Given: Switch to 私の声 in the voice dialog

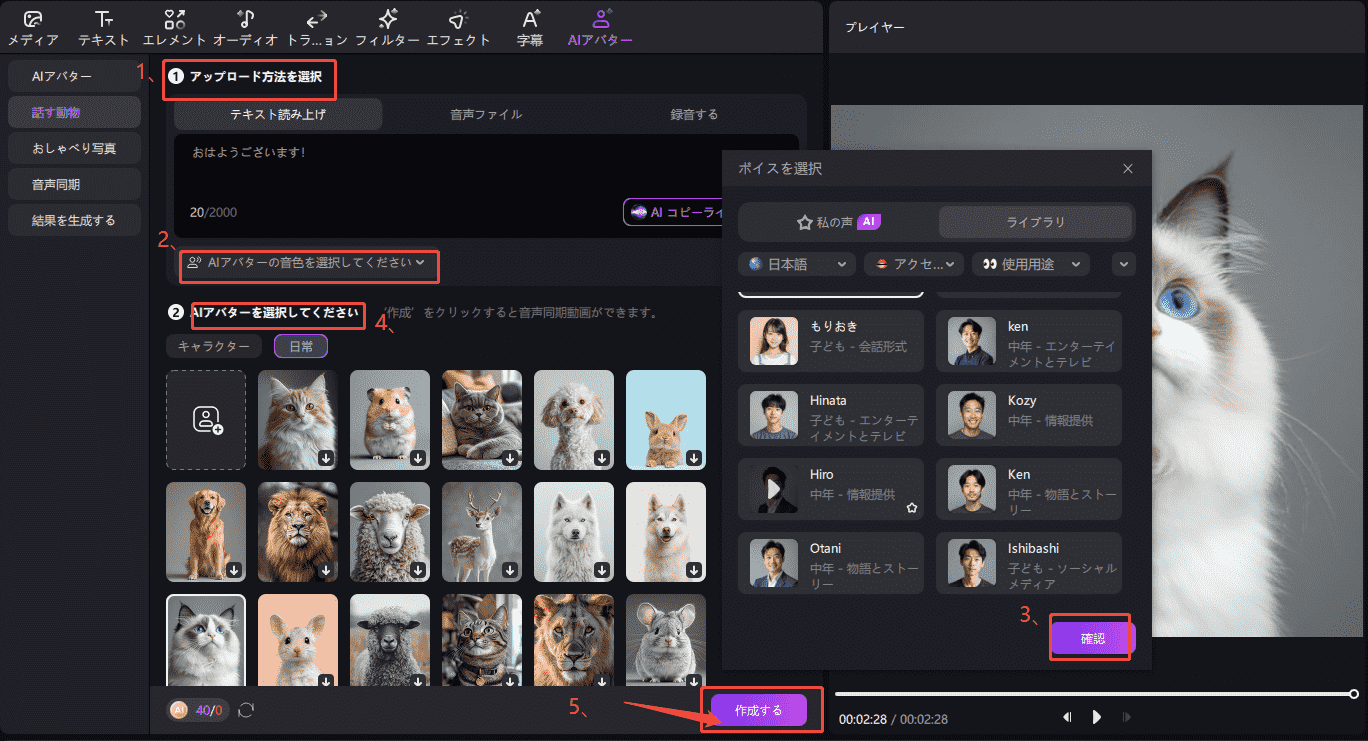Looking at the screenshot, I should 836,221.
